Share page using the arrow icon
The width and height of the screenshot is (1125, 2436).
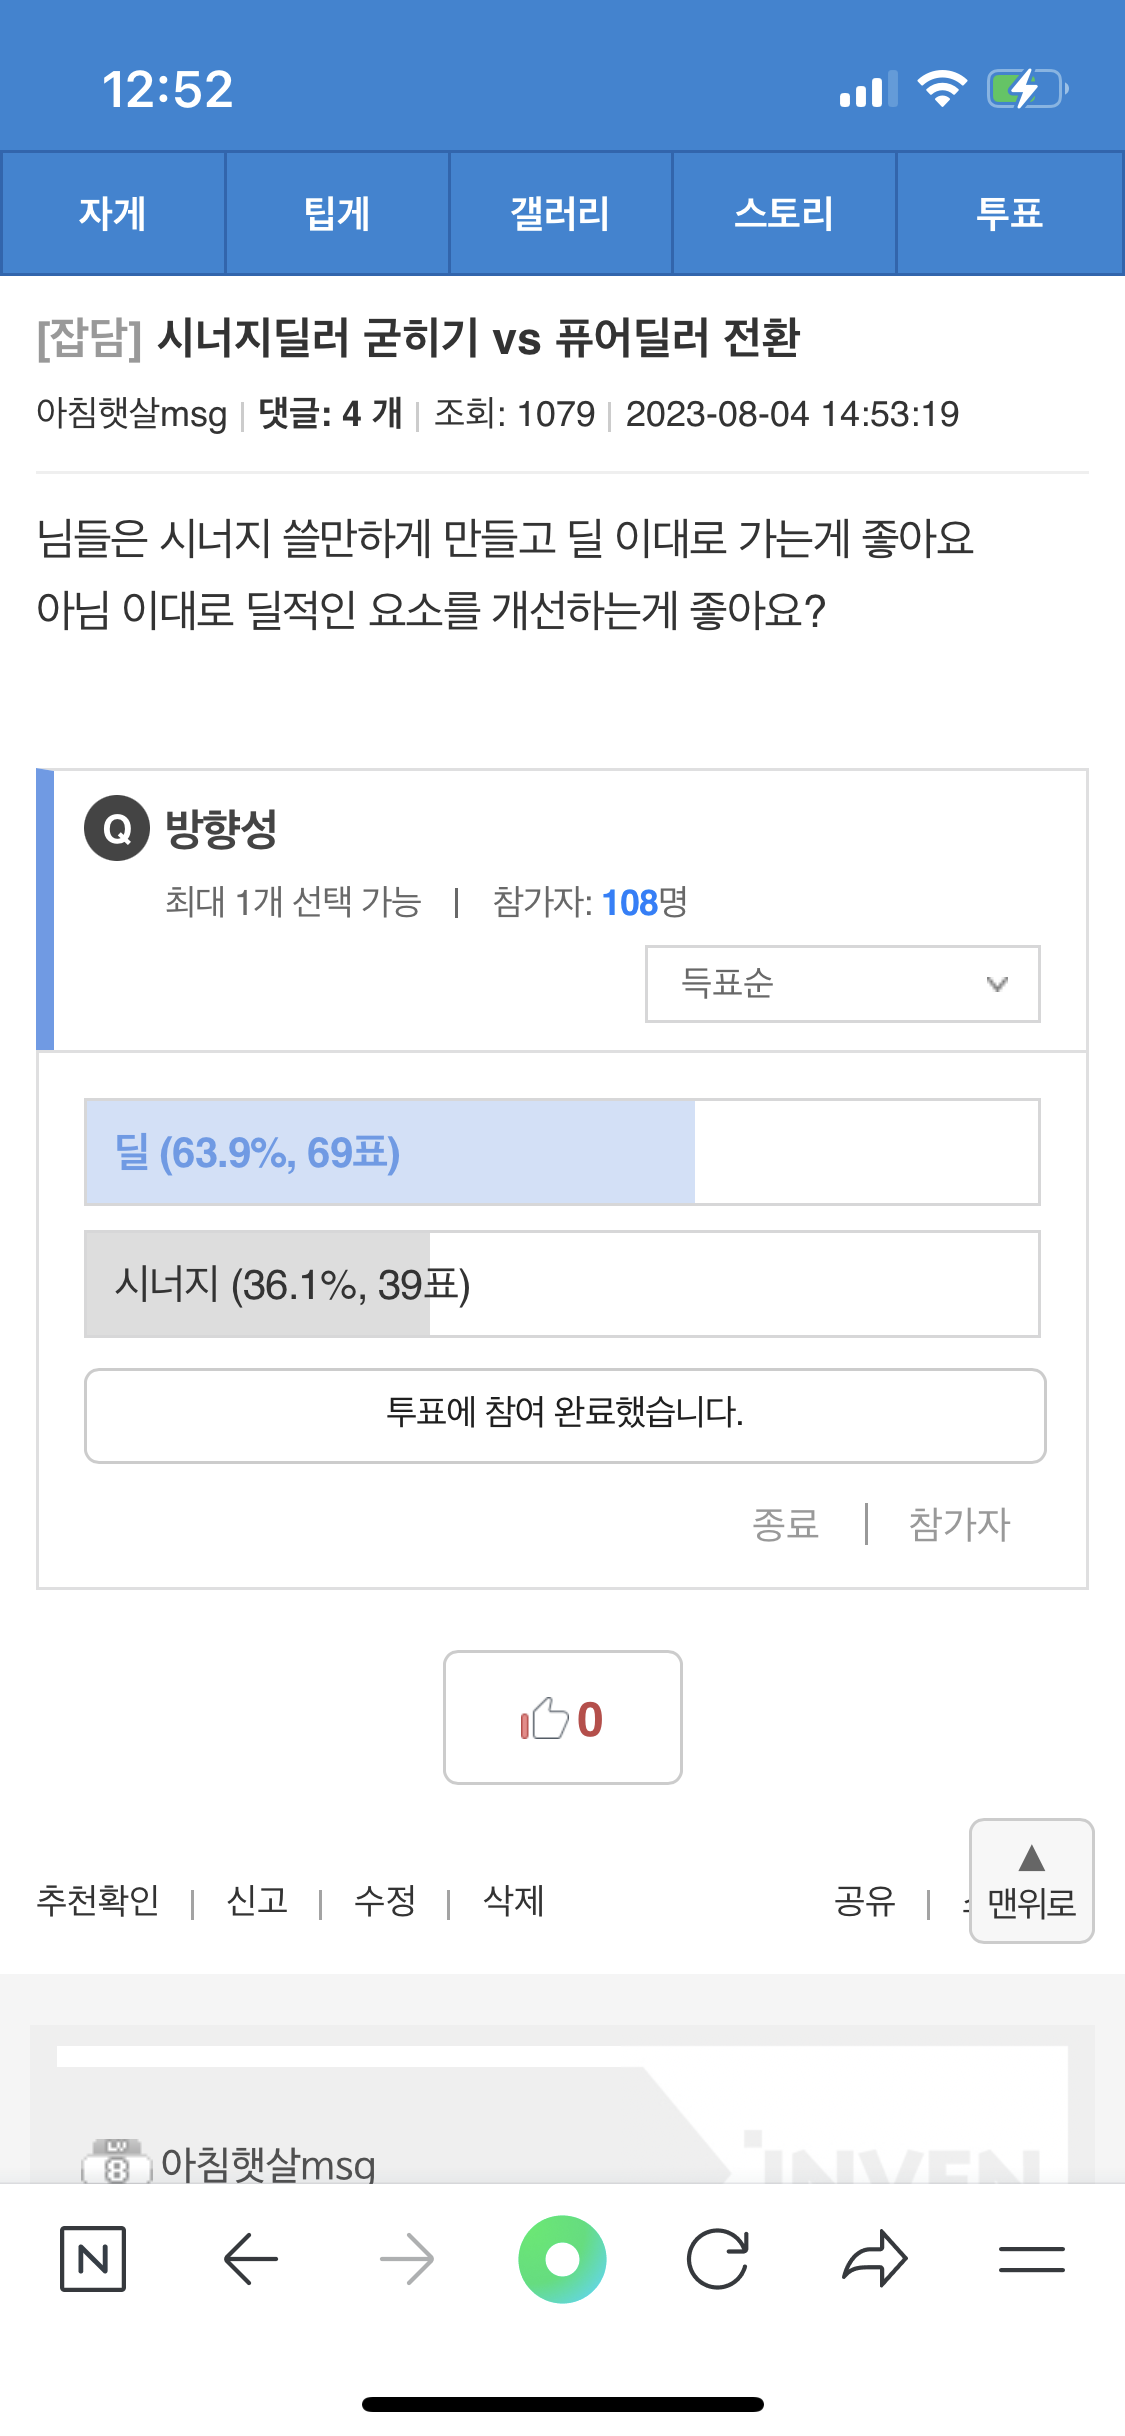(x=875, y=2259)
